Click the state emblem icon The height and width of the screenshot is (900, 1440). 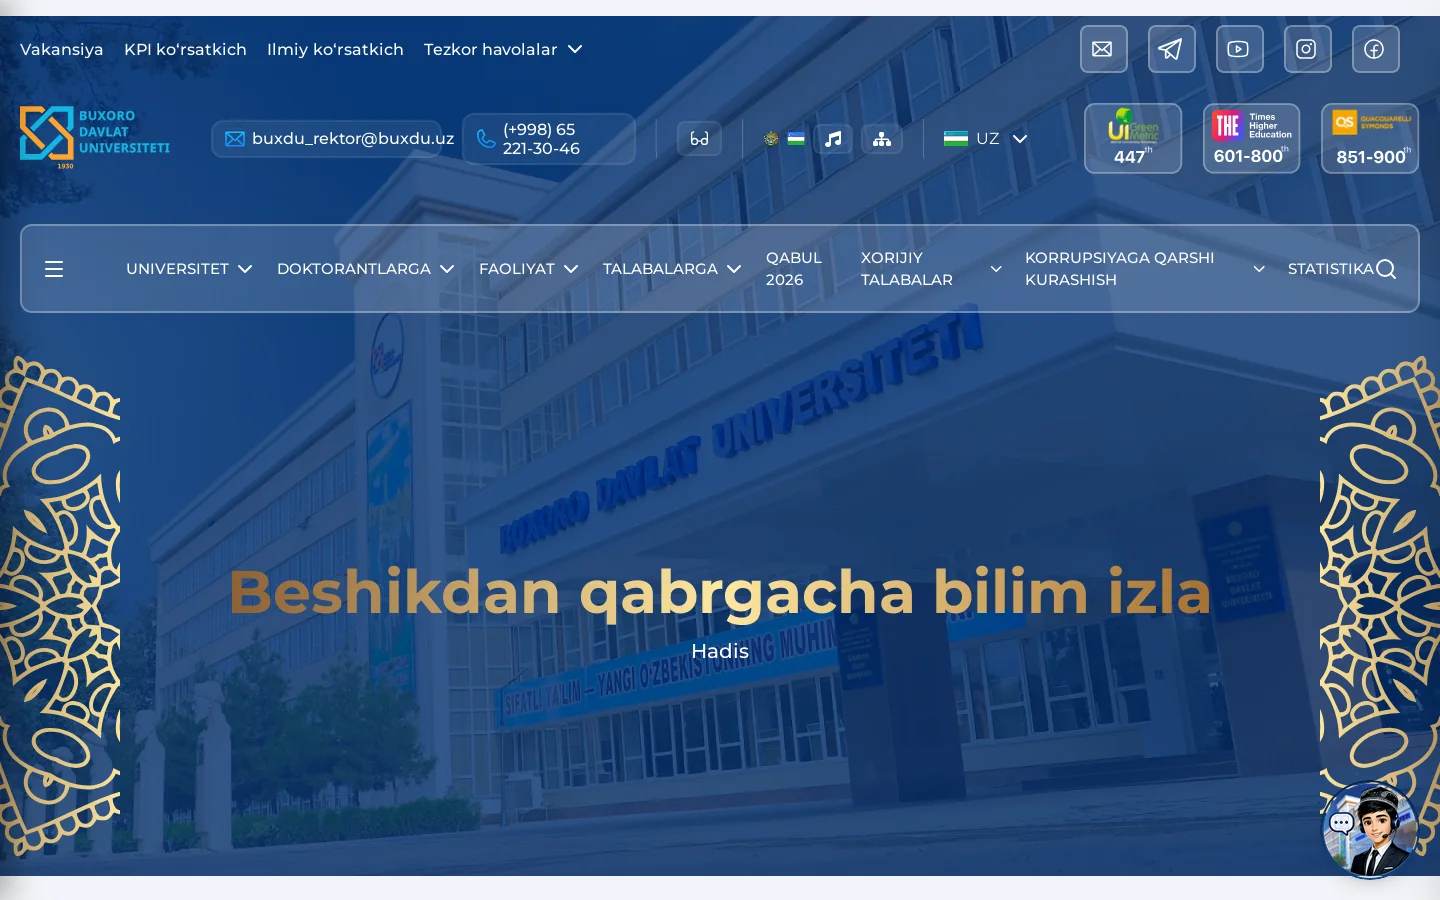click(x=771, y=139)
